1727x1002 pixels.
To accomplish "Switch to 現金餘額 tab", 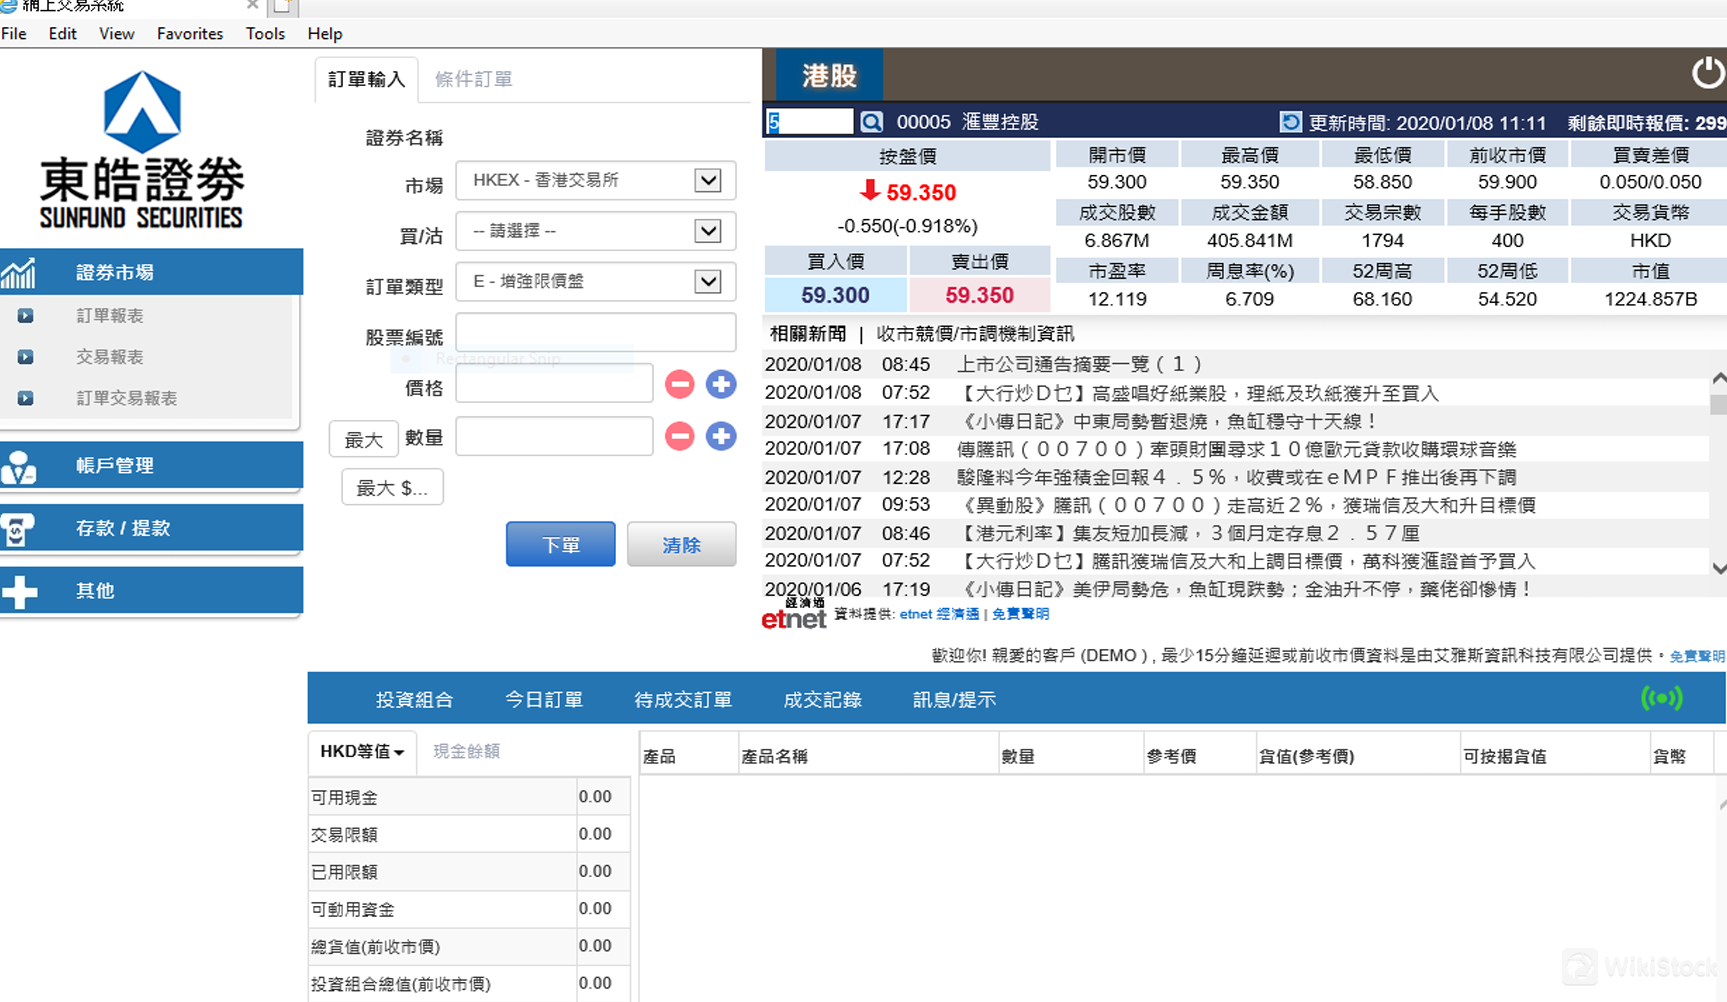I will click(x=466, y=752).
